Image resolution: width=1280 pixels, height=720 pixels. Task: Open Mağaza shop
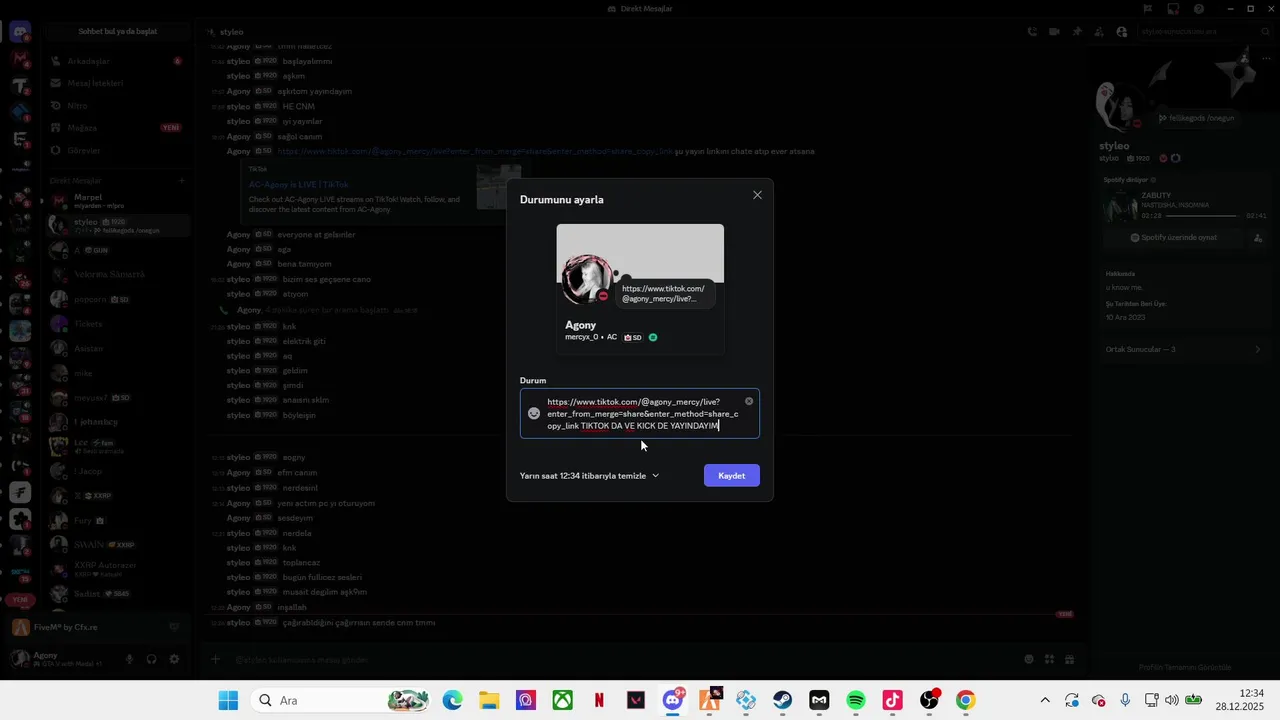118,128
